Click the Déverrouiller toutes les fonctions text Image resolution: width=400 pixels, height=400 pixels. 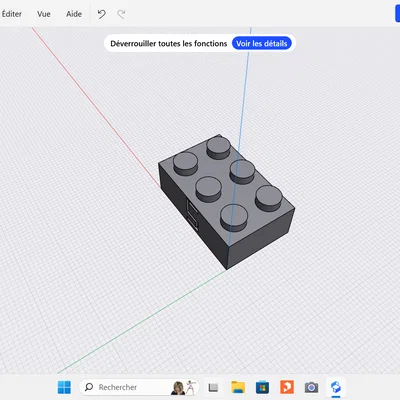[x=169, y=44]
